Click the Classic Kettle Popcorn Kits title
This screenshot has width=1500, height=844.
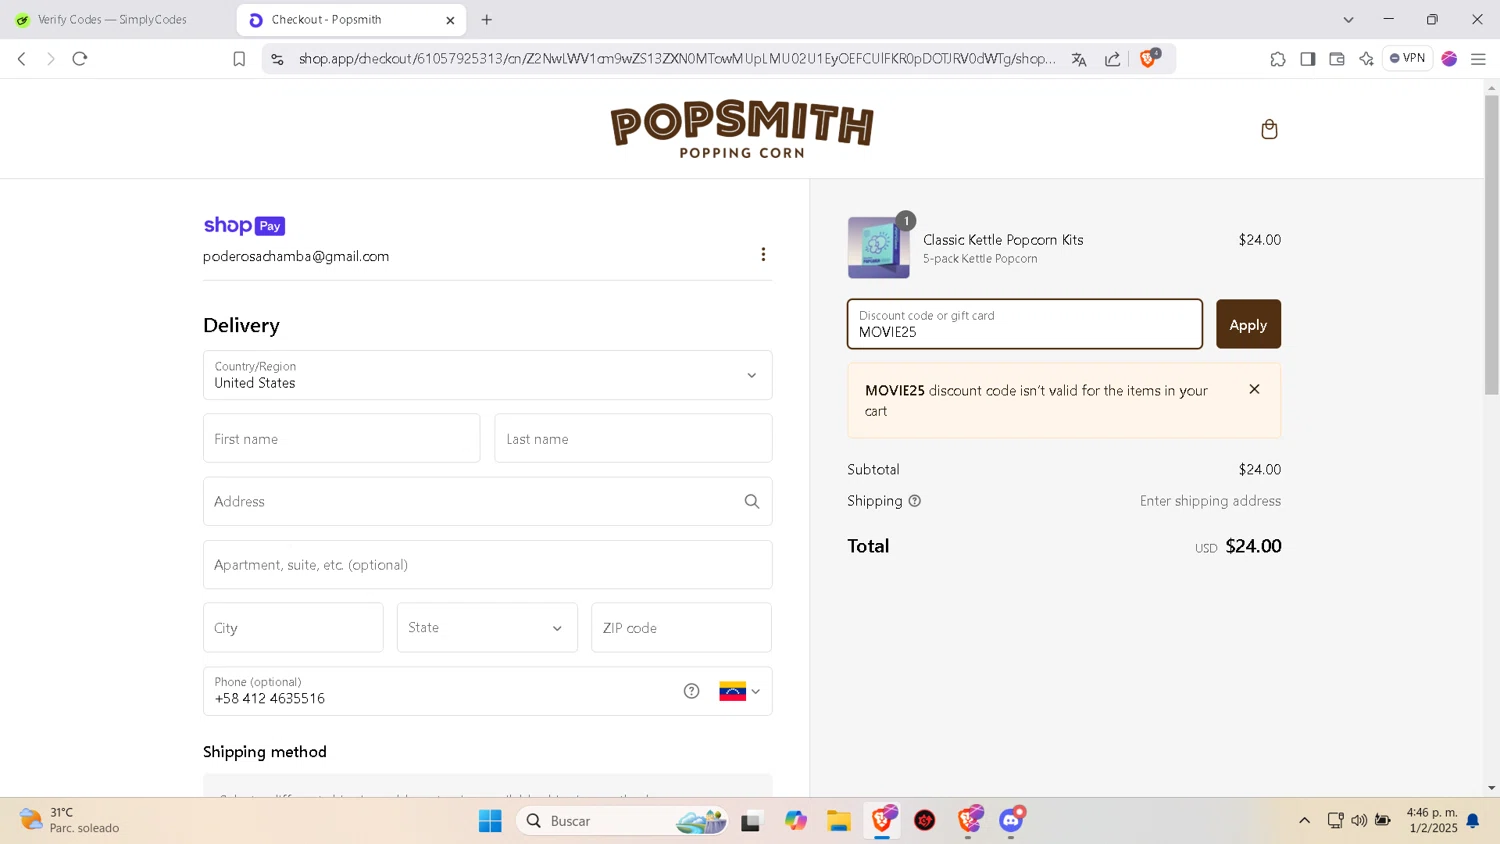1003,240
